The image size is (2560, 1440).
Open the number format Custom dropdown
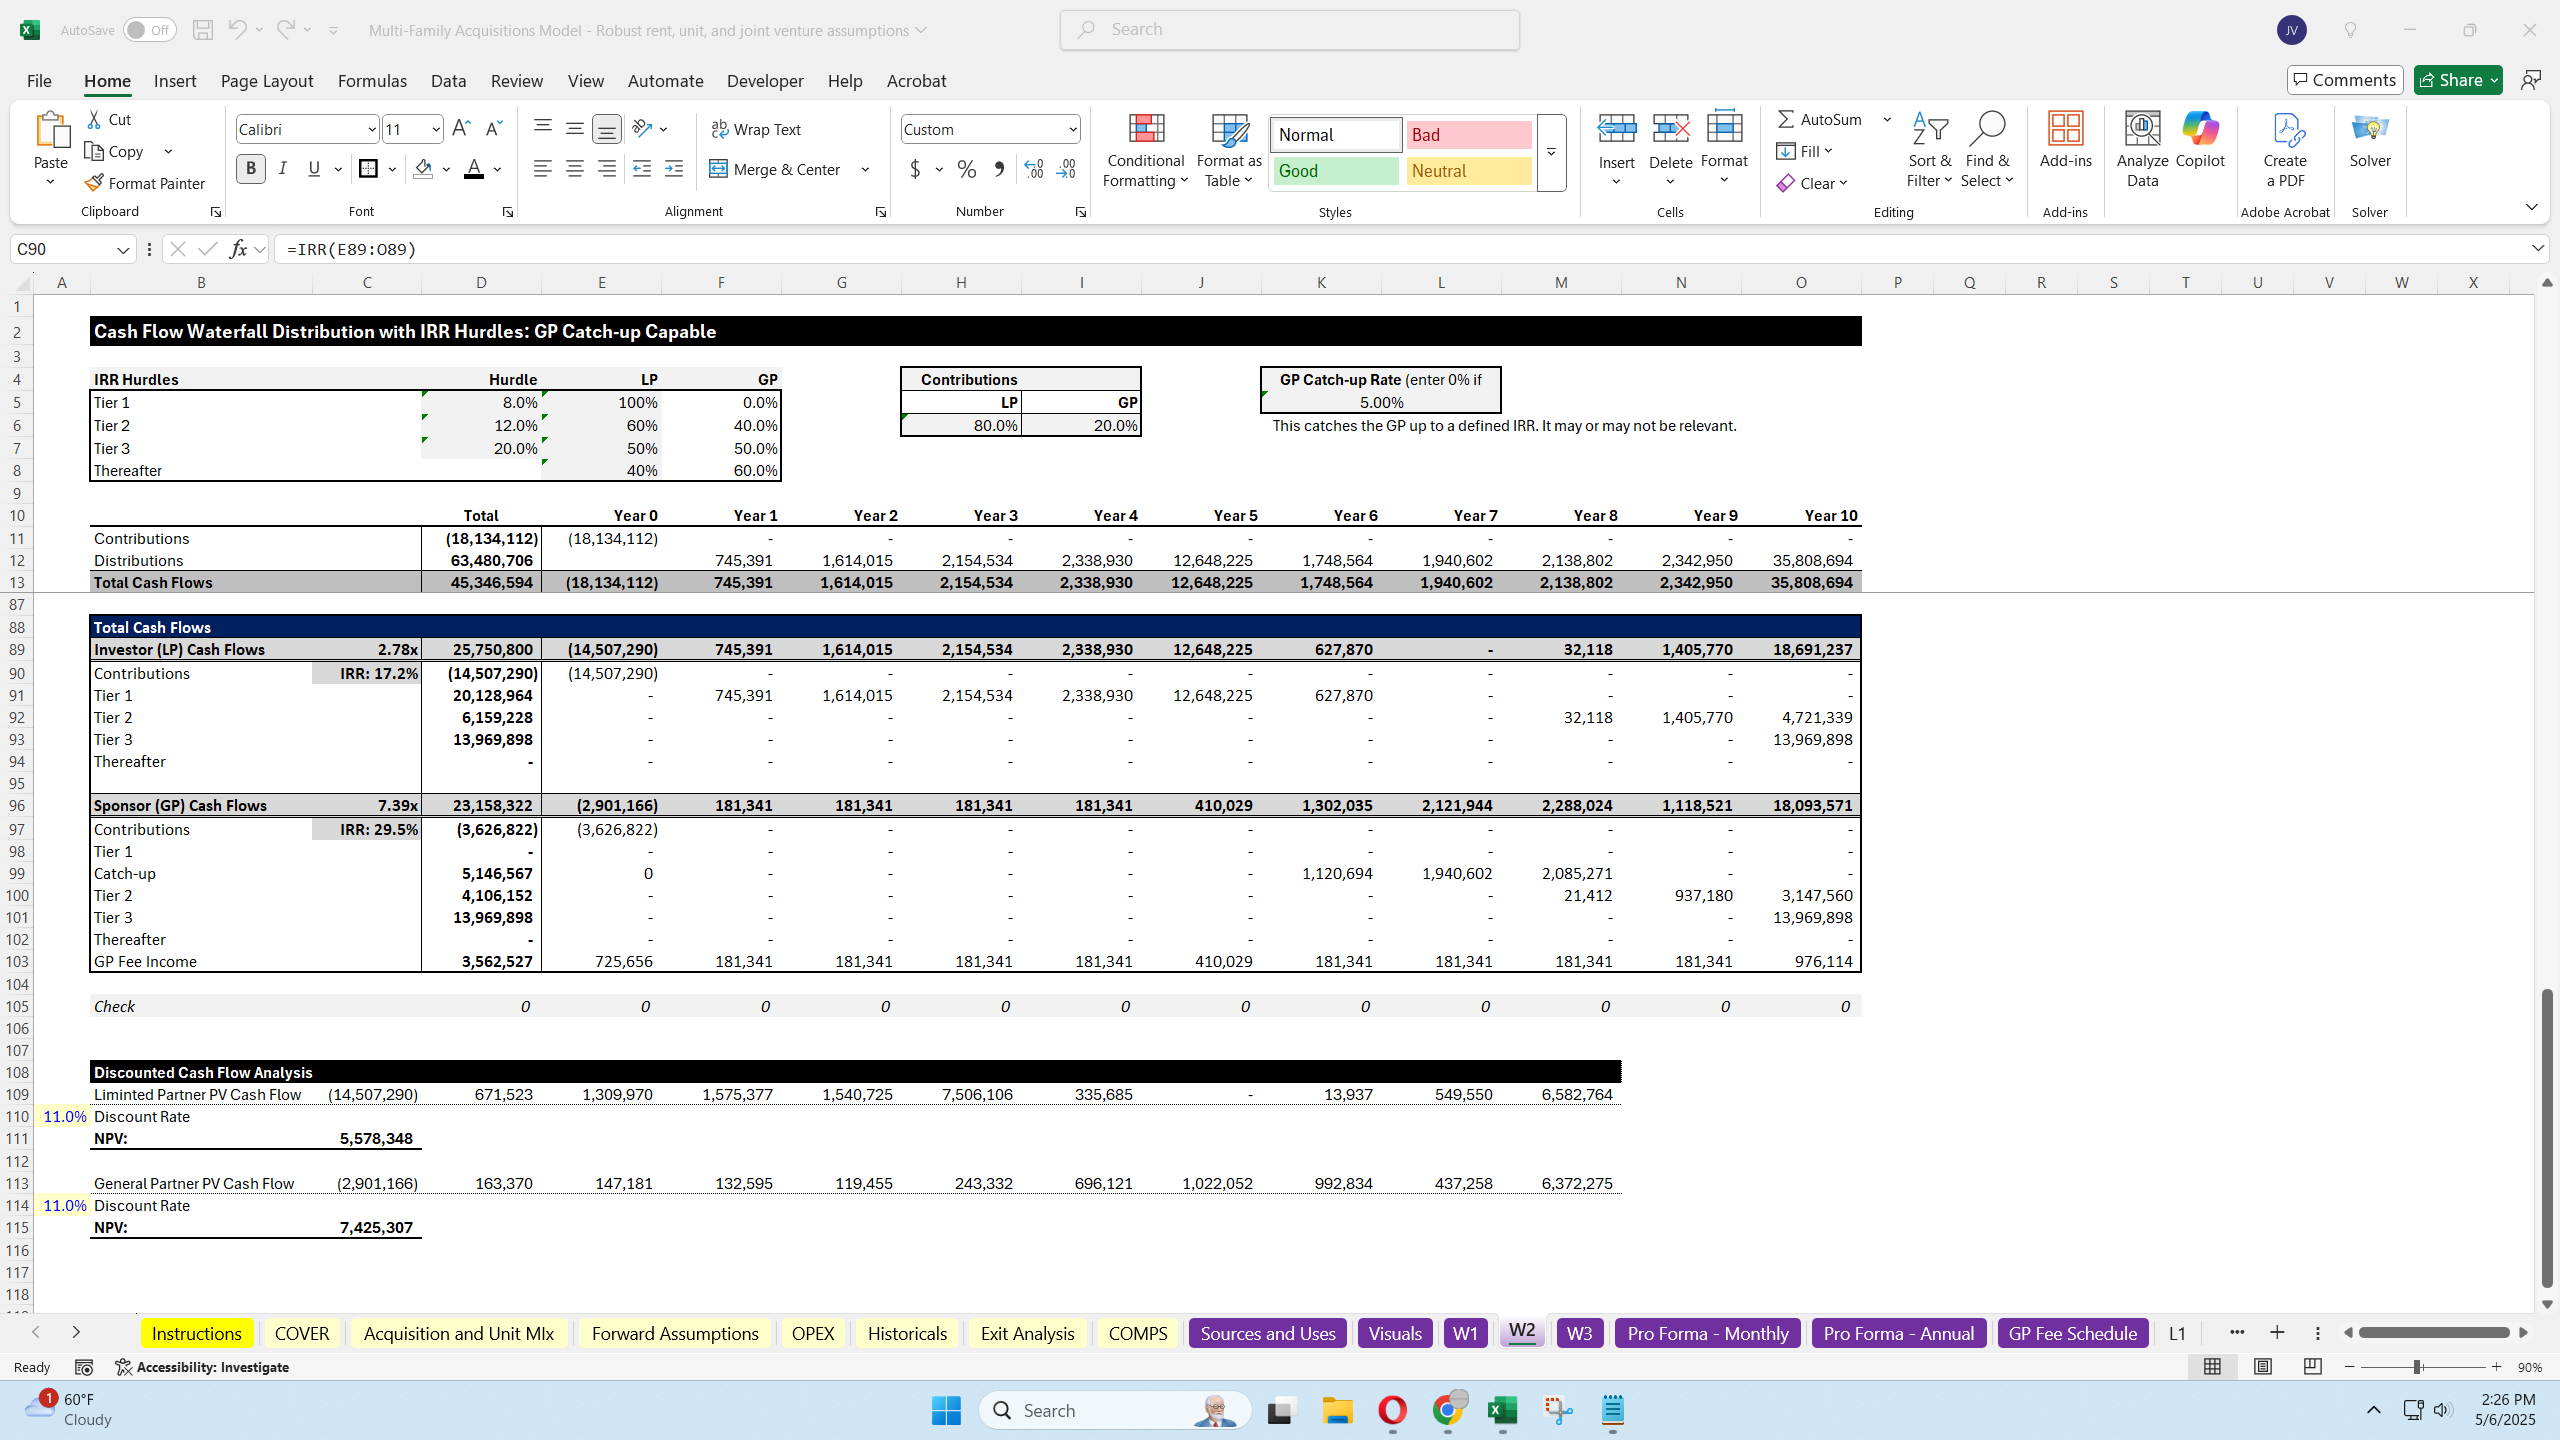(x=1072, y=129)
